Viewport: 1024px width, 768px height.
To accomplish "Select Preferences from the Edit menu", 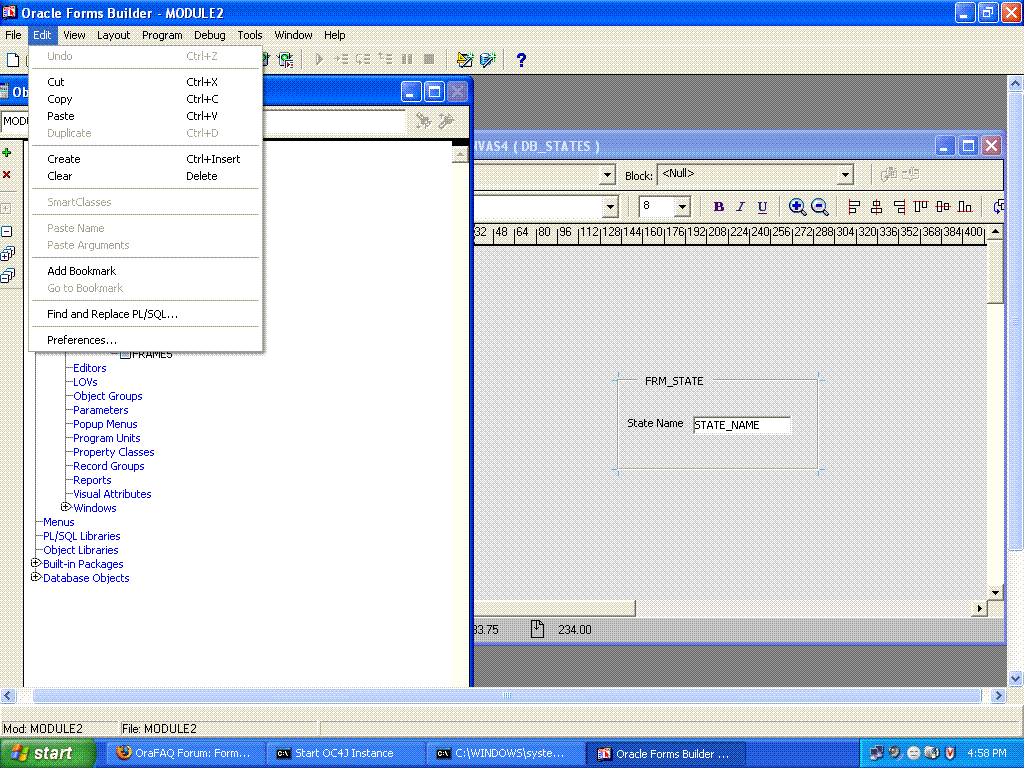I will (82, 340).
